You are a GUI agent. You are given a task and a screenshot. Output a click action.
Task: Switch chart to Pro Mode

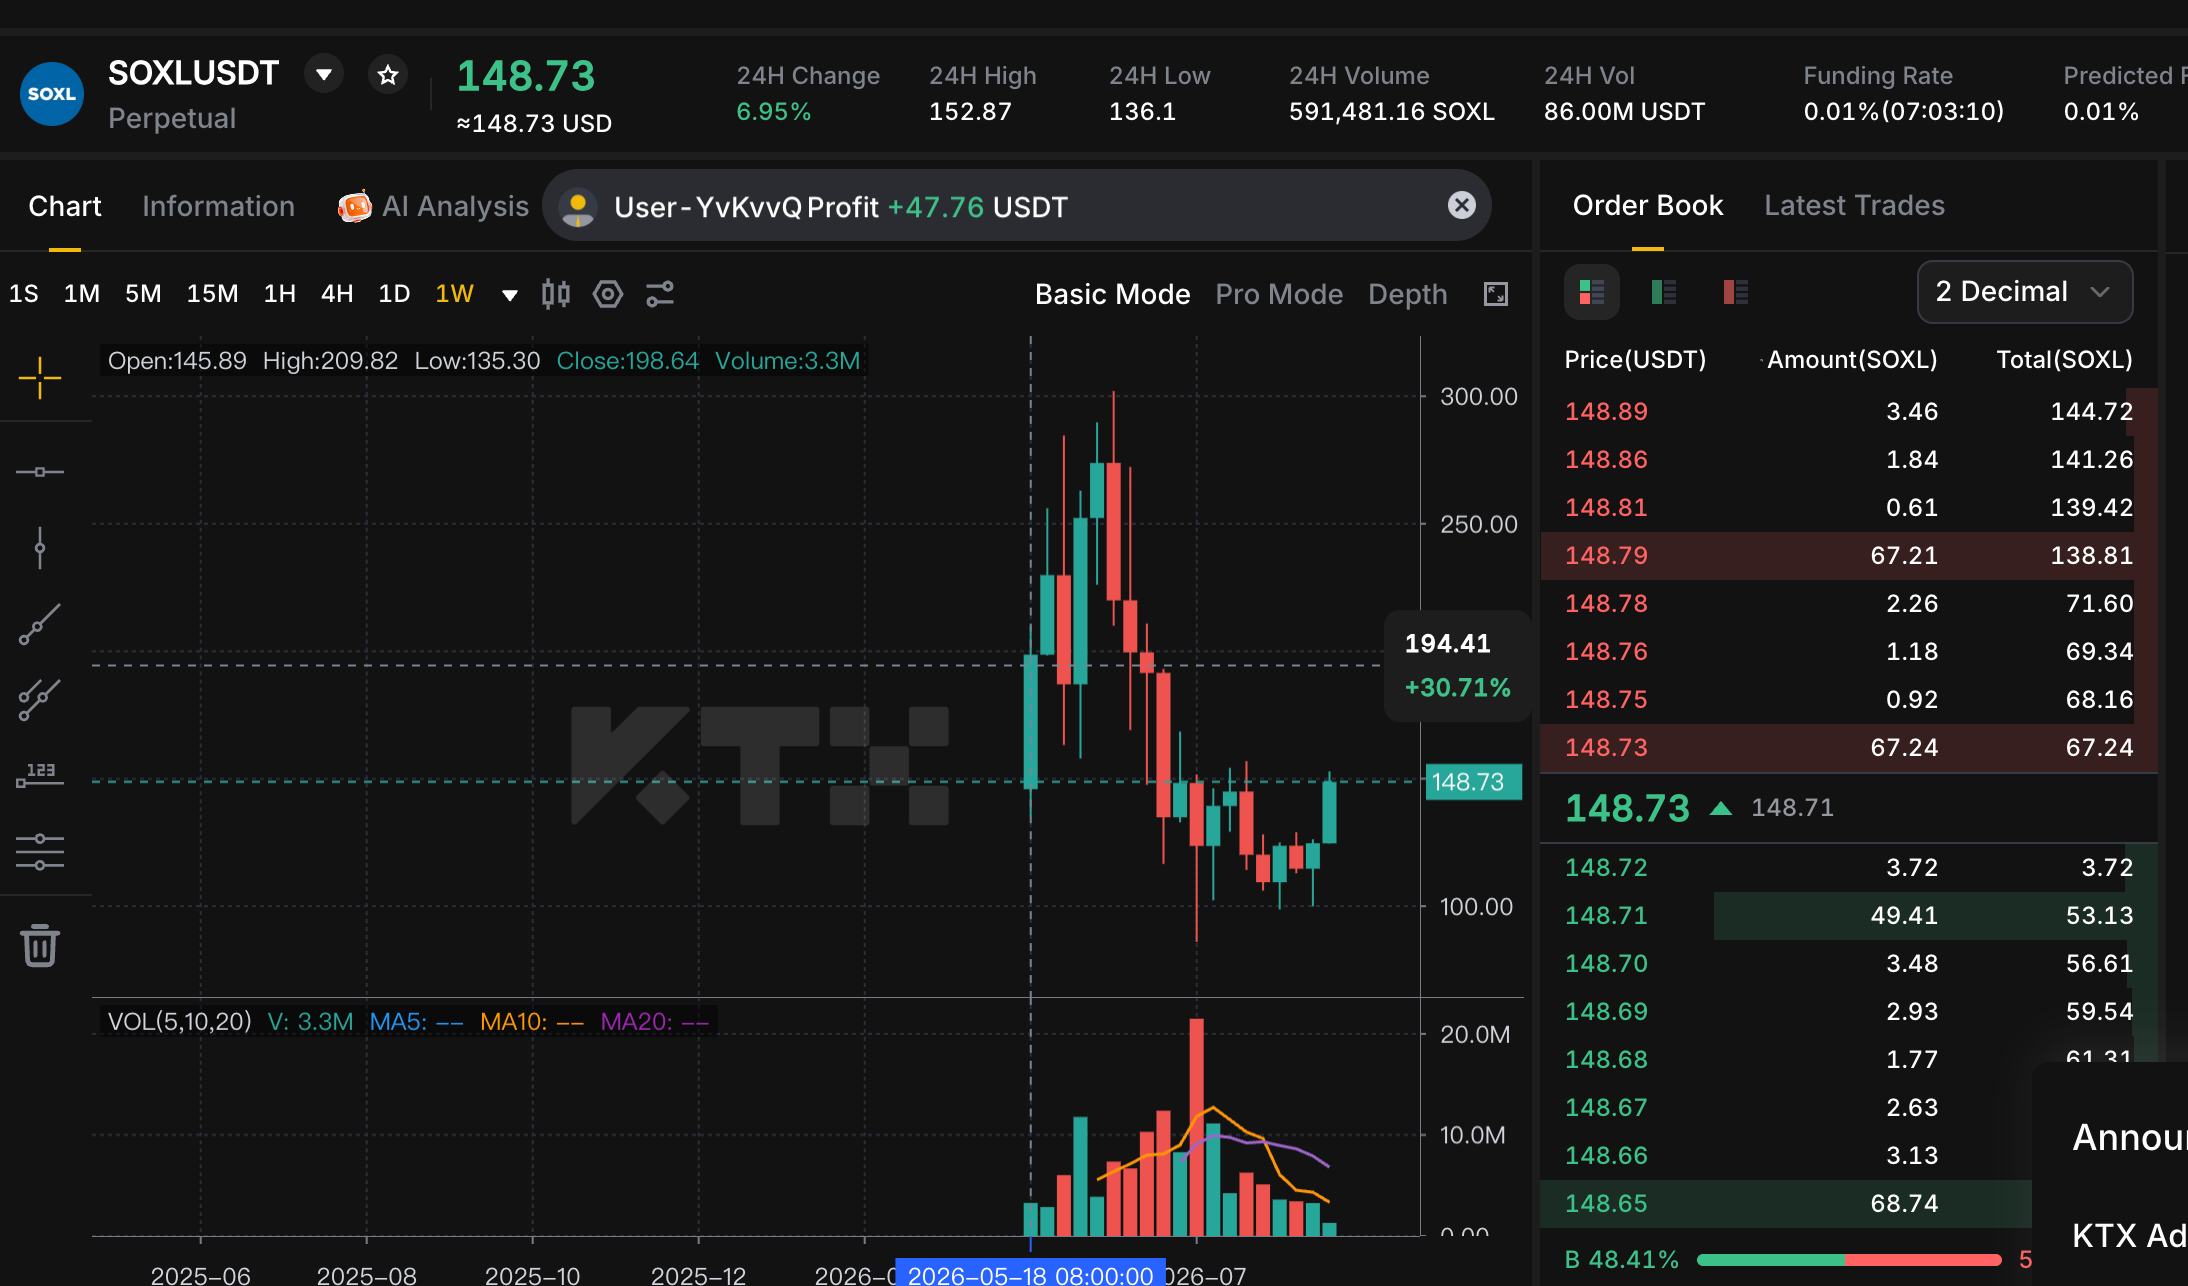[x=1279, y=294]
